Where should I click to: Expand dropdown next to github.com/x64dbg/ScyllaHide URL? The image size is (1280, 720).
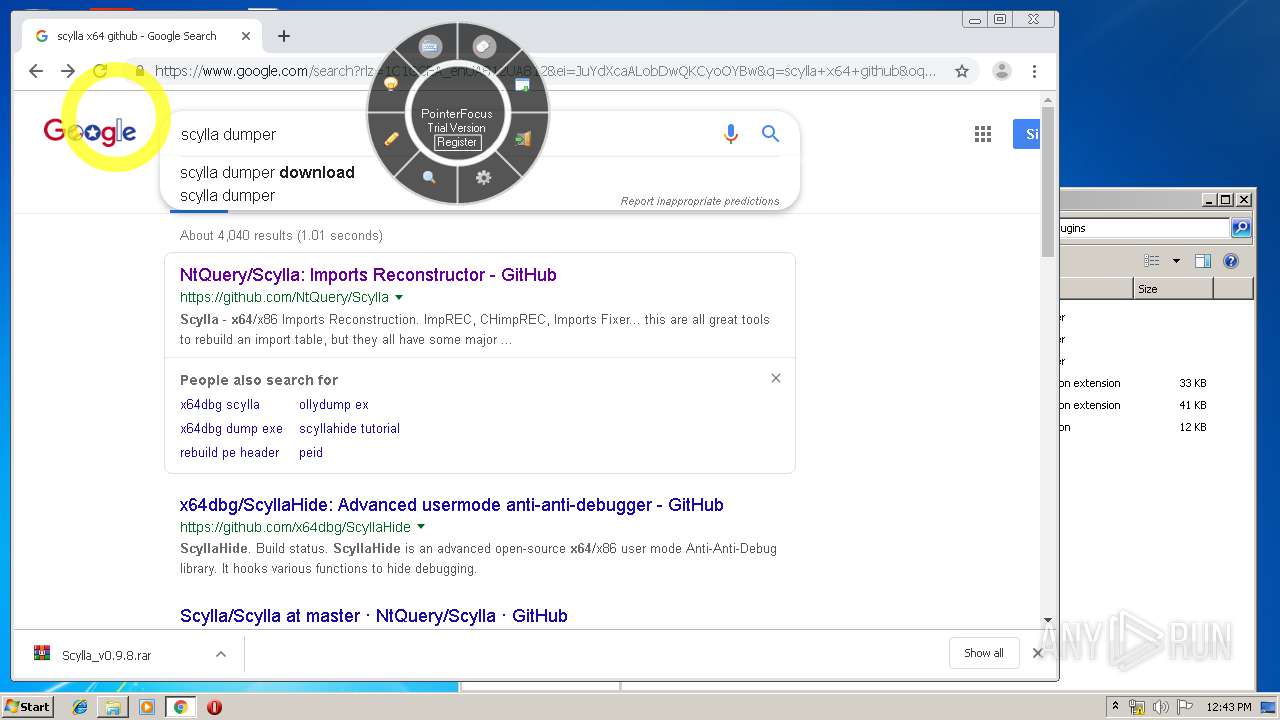click(421, 527)
